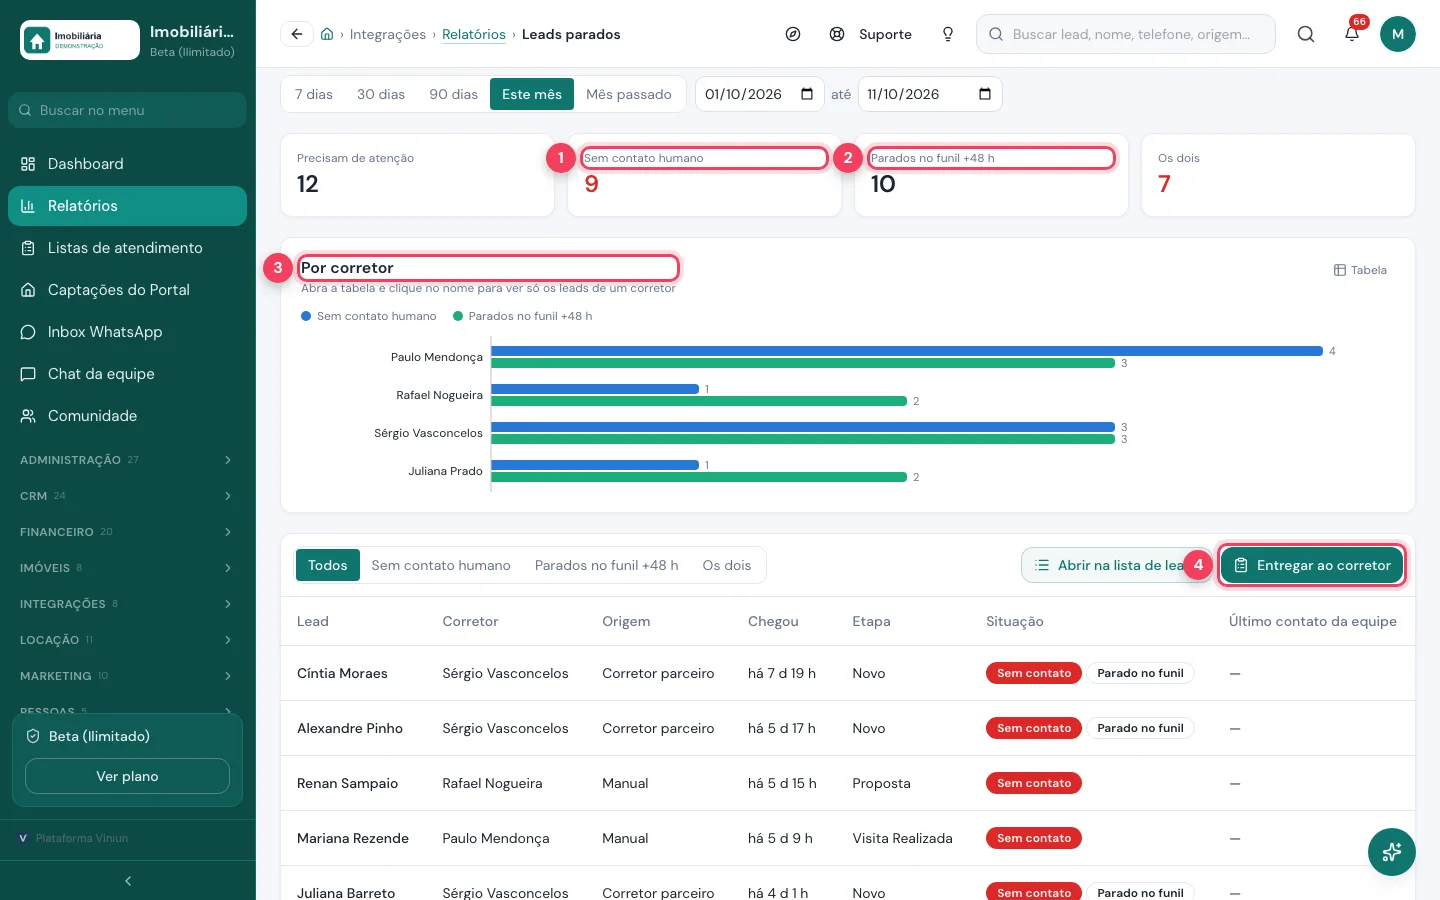Click the start date field 01/10/2026
1440x900 pixels.
coord(760,94)
